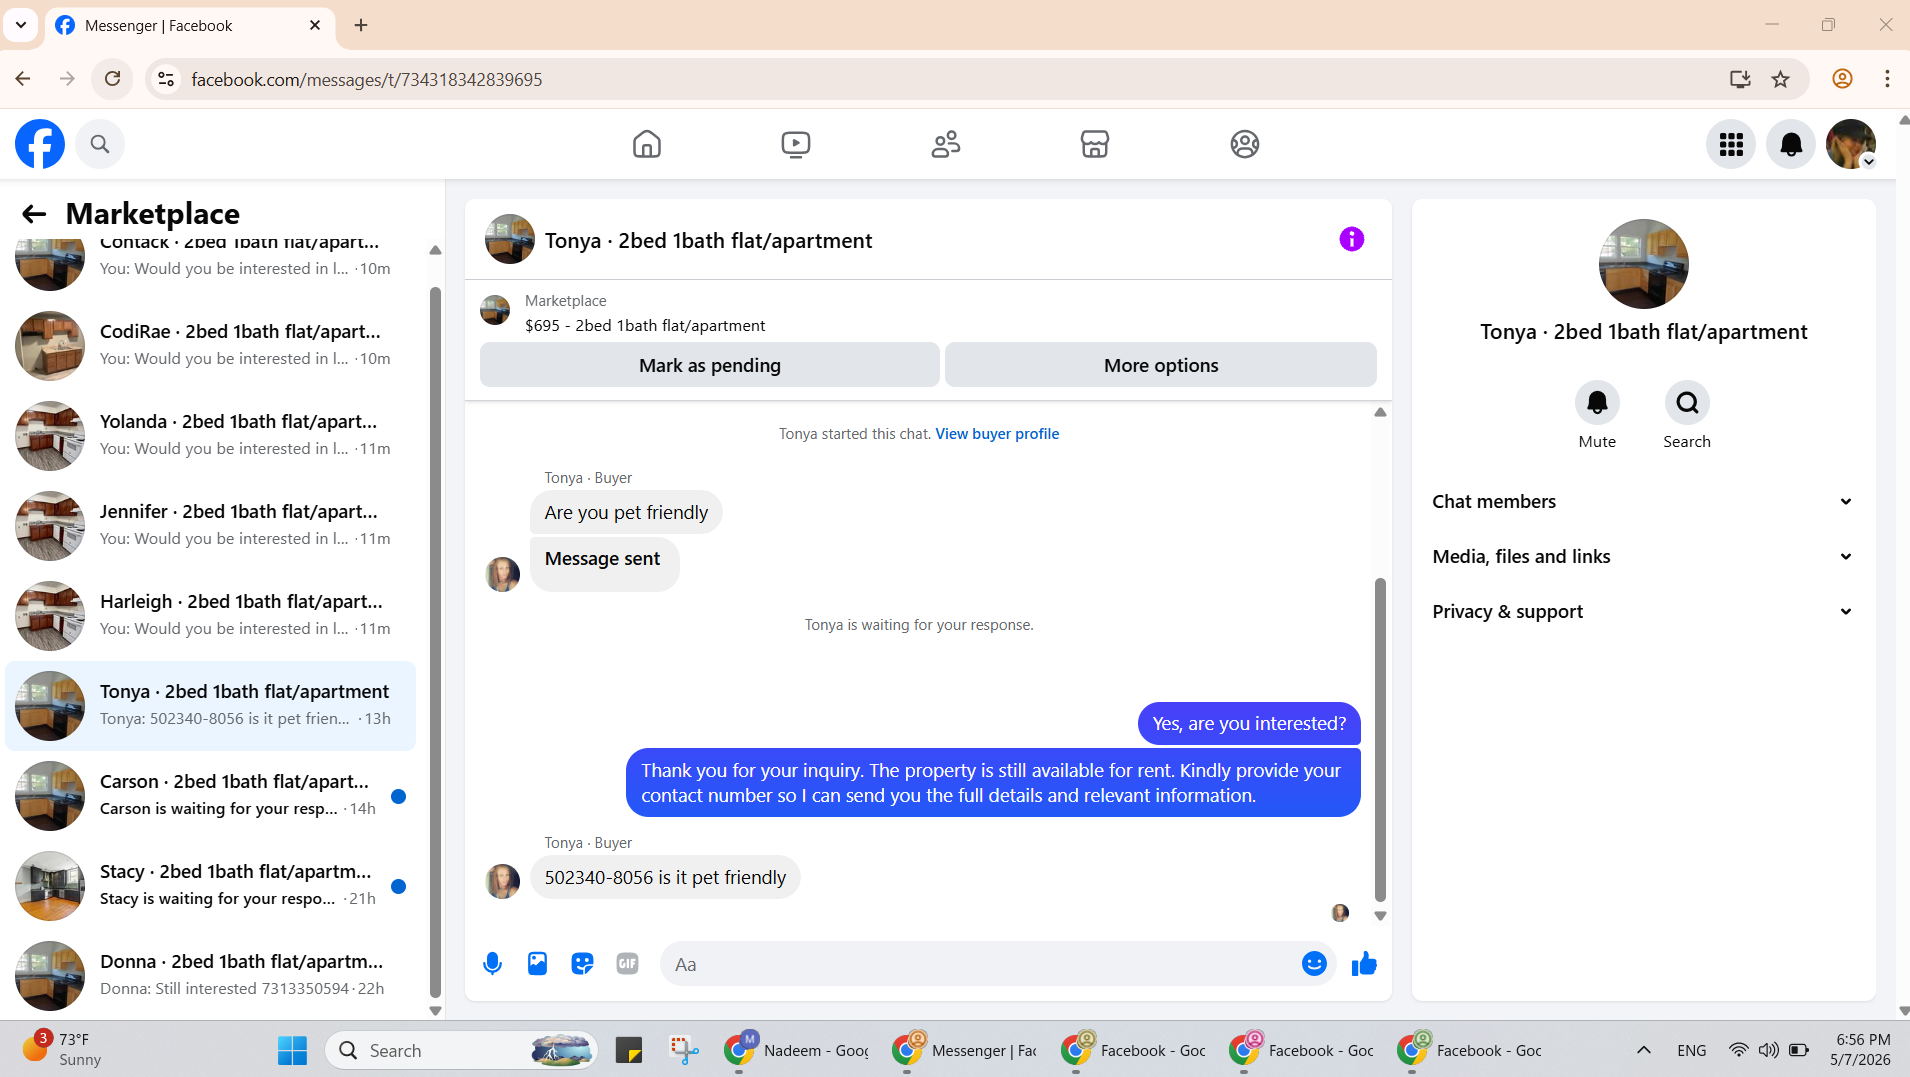Open the sticker picker icon

click(582, 964)
